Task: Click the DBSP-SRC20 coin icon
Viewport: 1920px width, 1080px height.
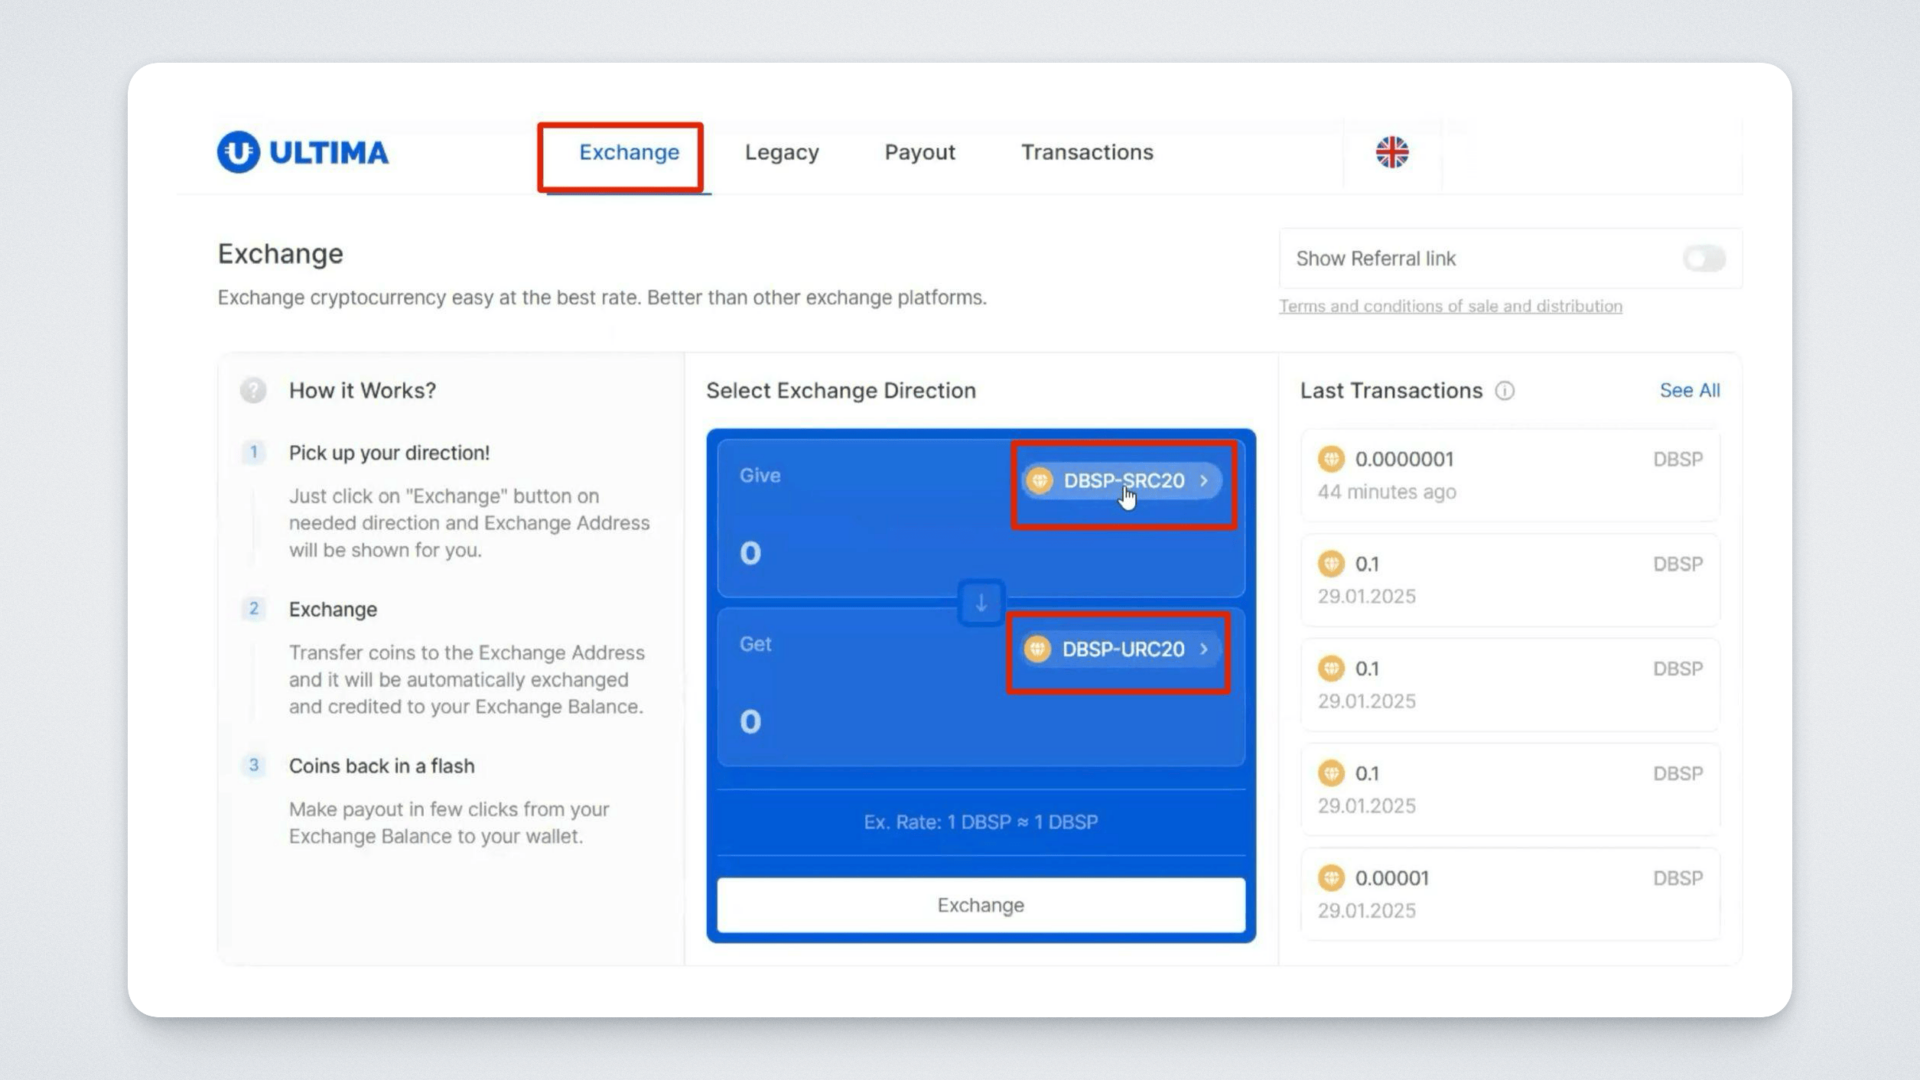Action: tap(1040, 481)
